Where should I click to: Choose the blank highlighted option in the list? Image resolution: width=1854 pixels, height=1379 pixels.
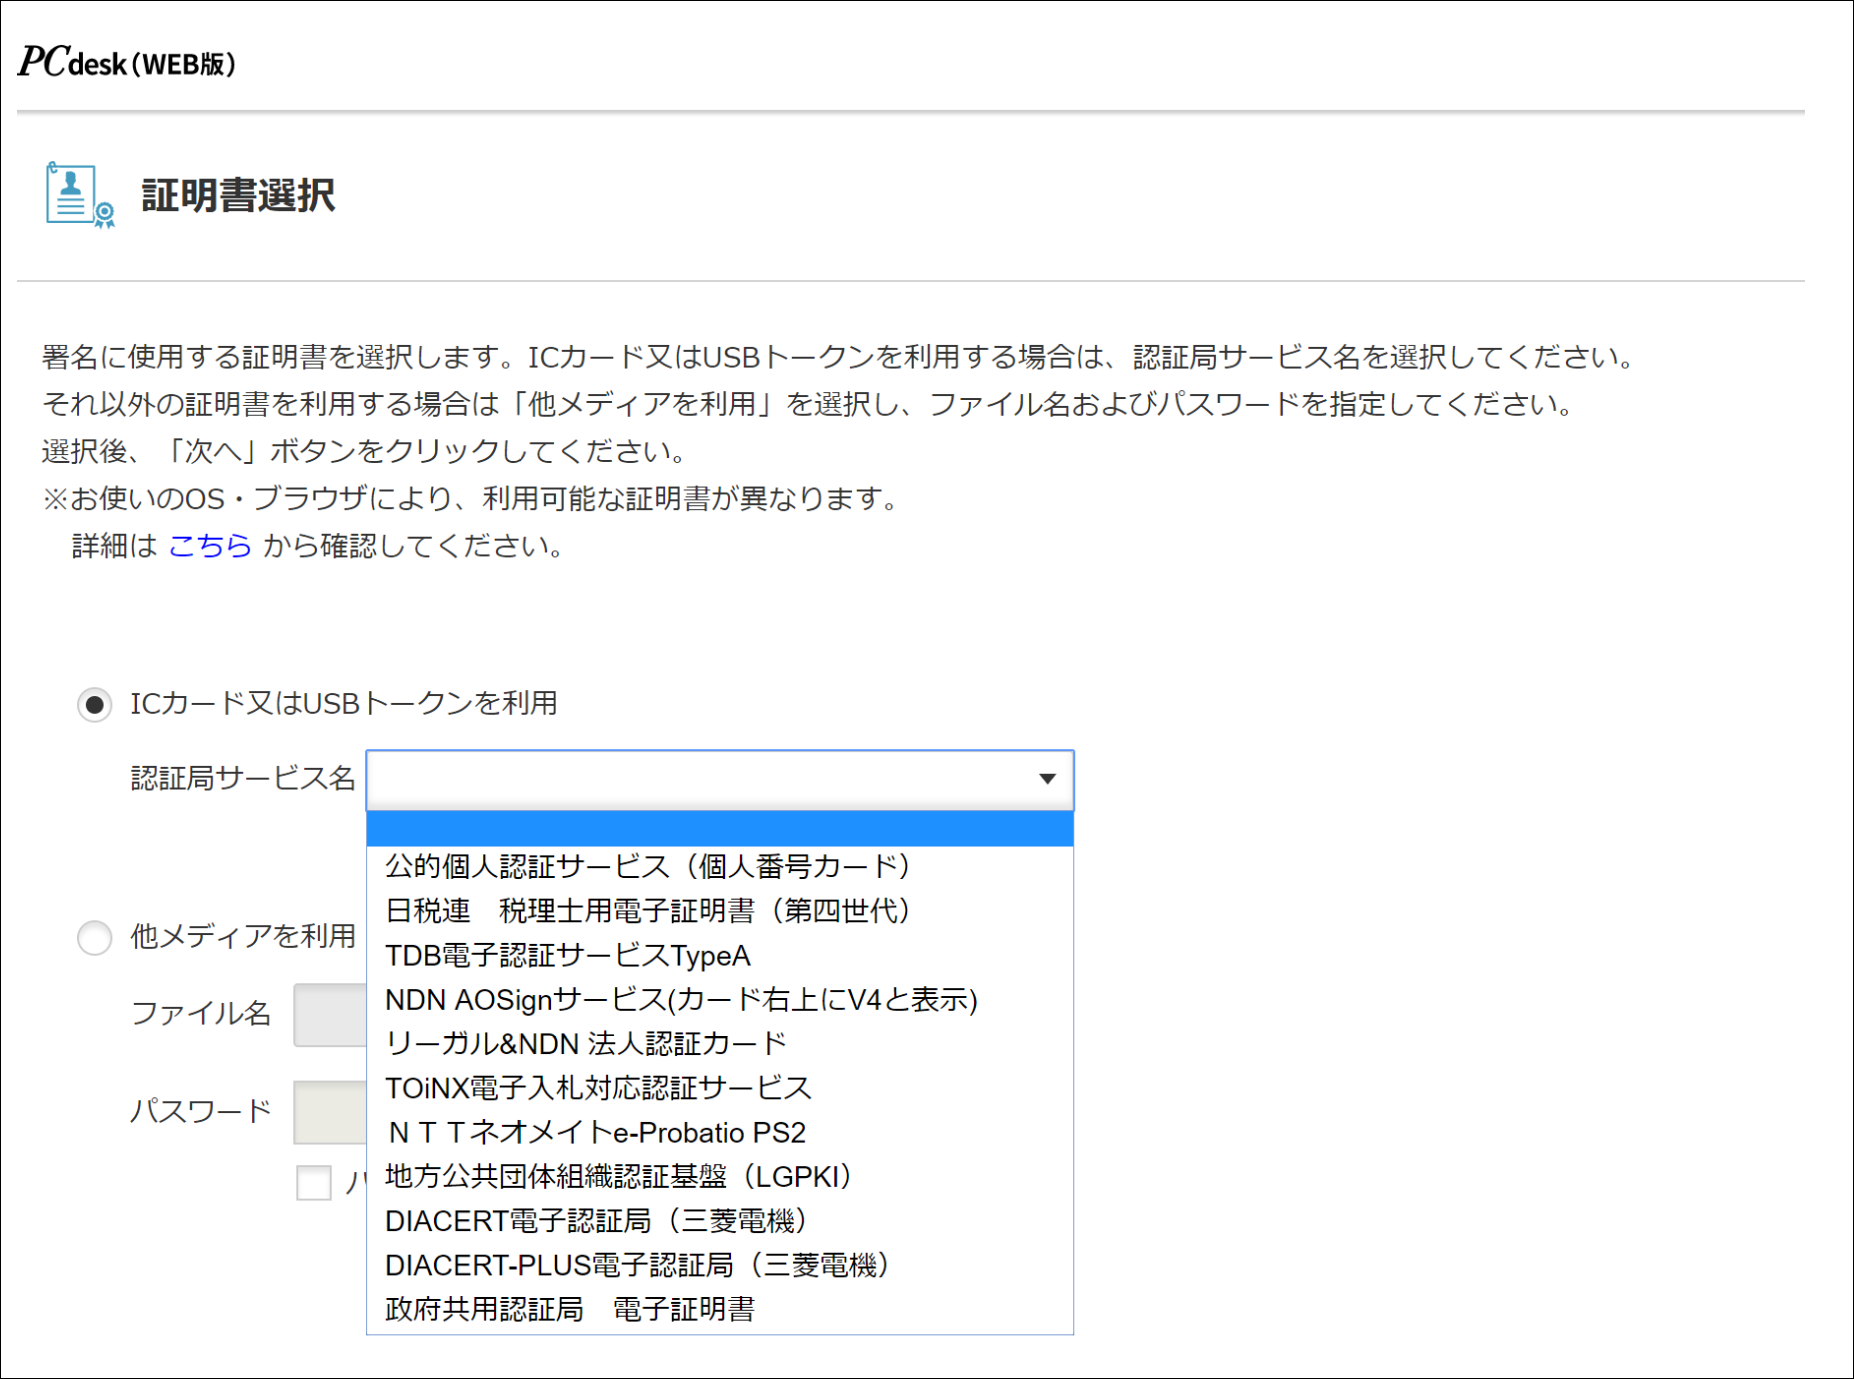coord(720,829)
